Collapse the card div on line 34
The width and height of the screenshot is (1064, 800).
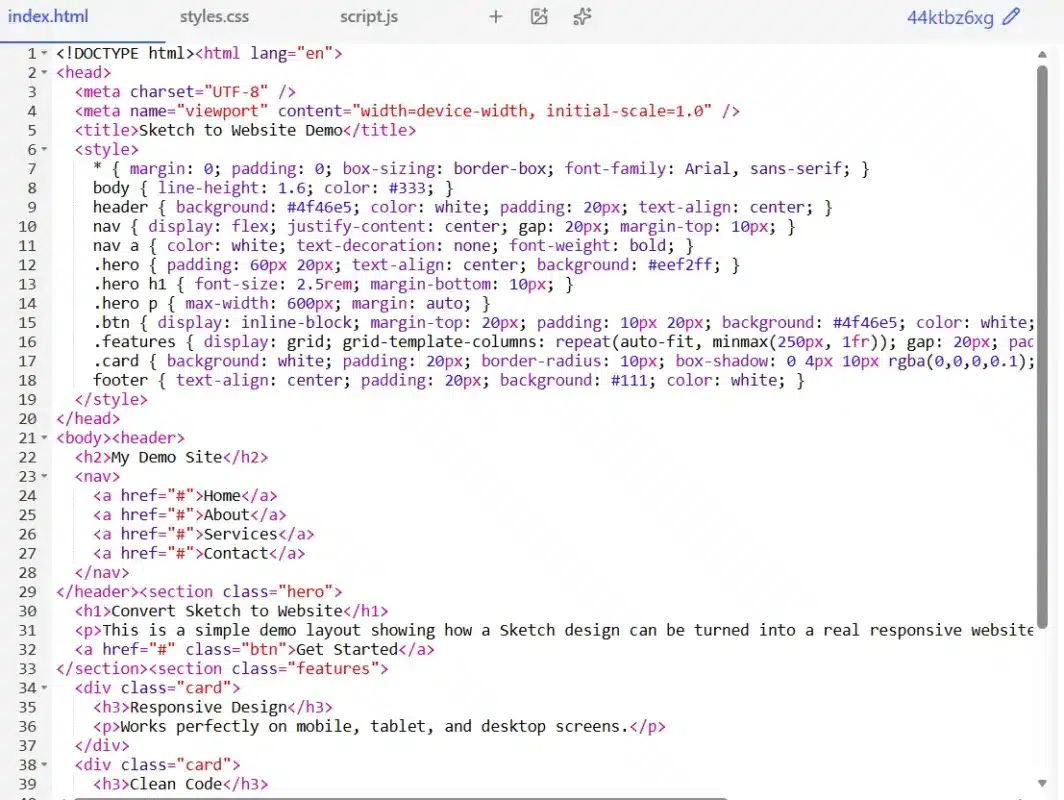tap(44, 687)
